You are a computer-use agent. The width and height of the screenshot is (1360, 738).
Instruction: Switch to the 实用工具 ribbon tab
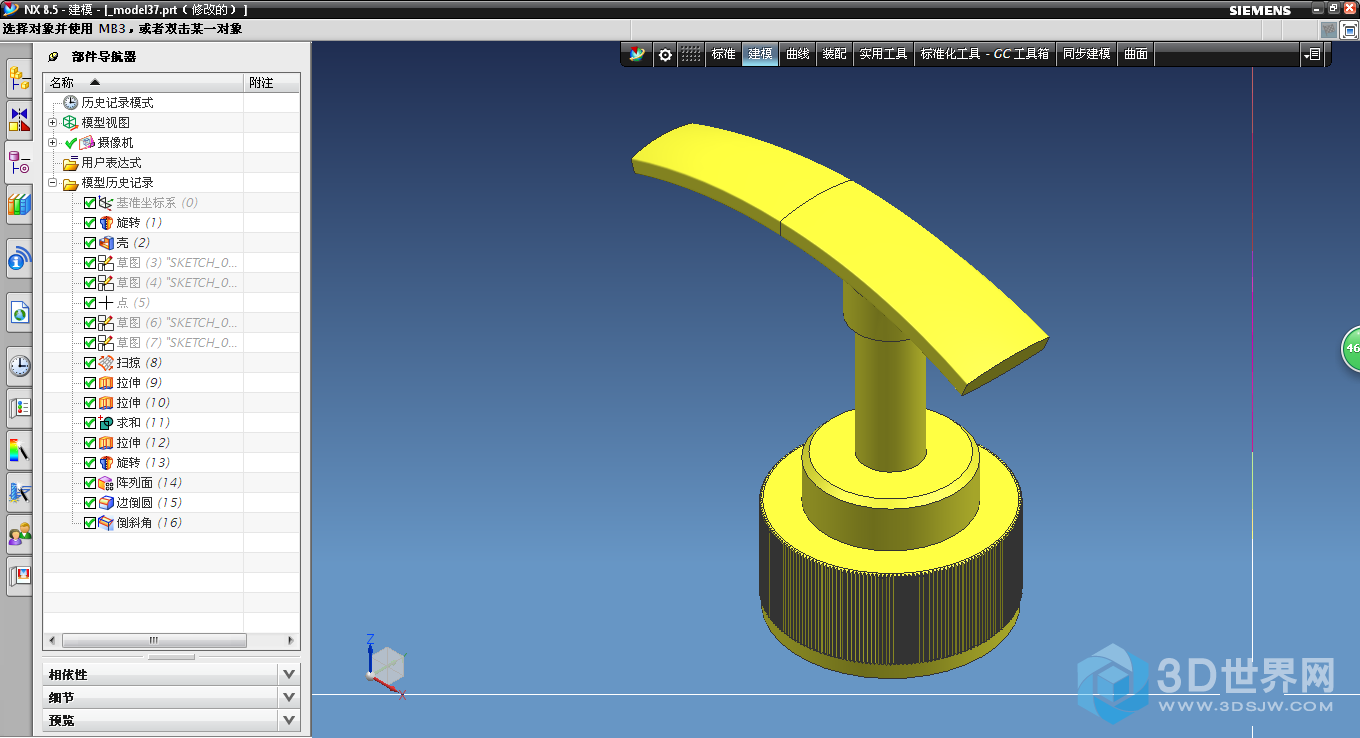(x=884, y=54)
